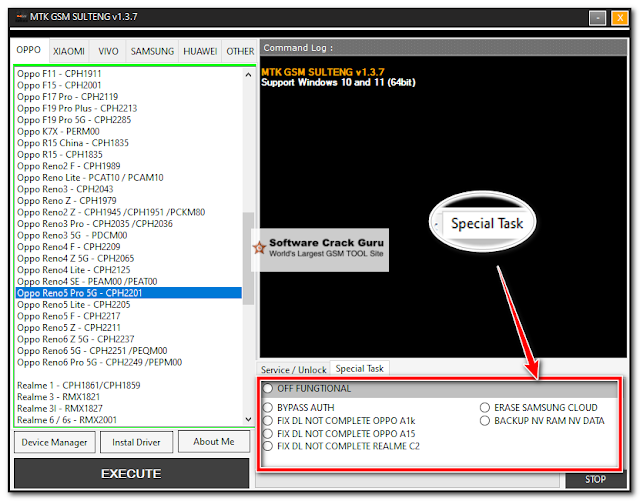The width and height of the screenshot is (640, 501).
Task: Select Oppo Reno5 Z - CPH2211
Action: [129, 327]
